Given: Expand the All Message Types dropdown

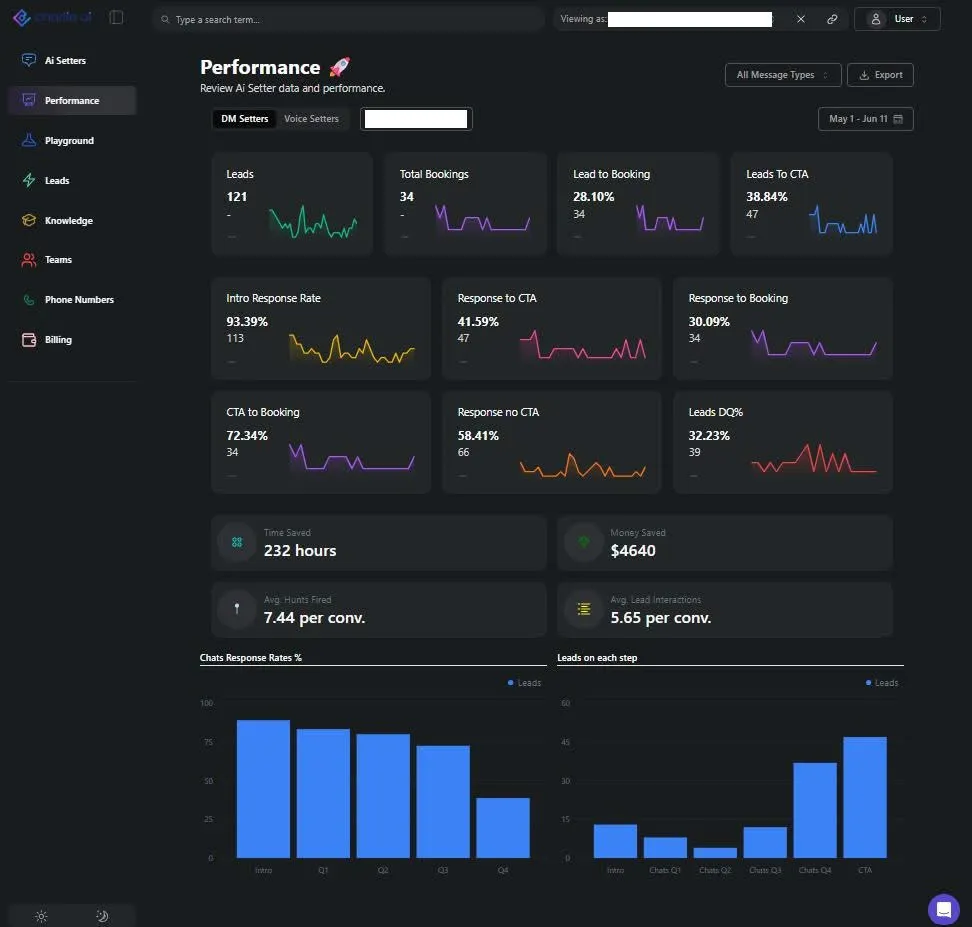Looking at the screenshot, I should pyautogui.click(x=783, y=75).
